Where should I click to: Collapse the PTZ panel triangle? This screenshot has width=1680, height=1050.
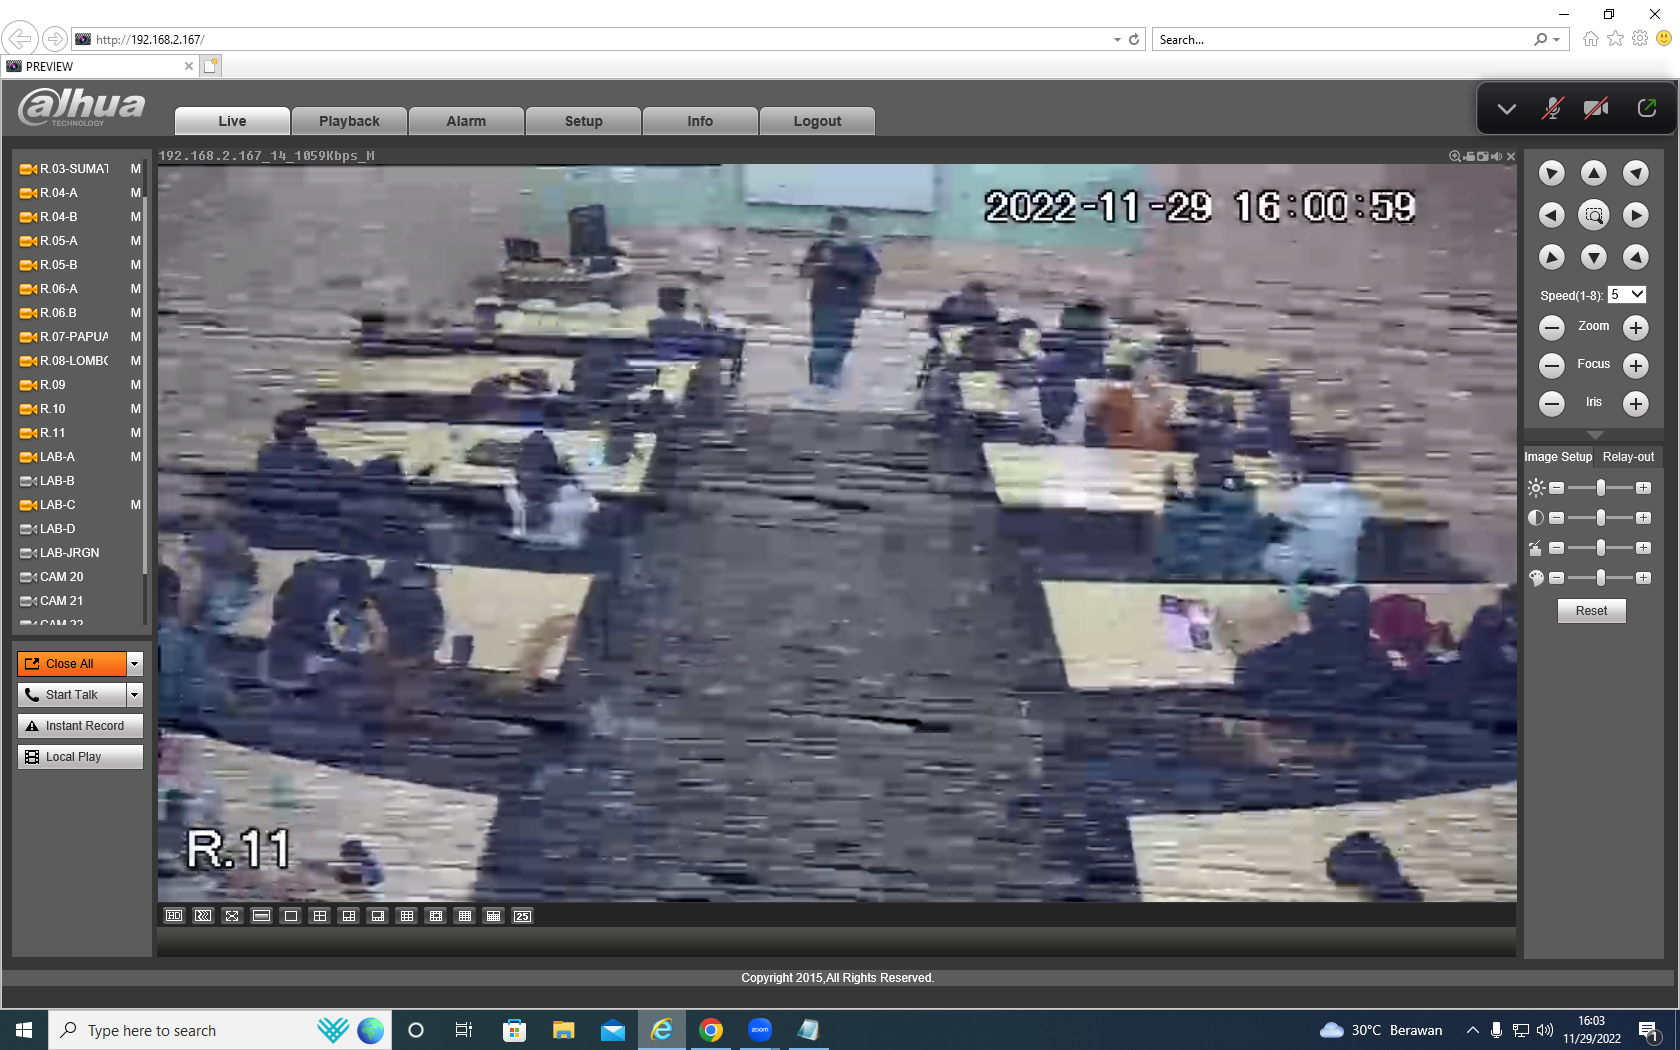point(1595,435)
